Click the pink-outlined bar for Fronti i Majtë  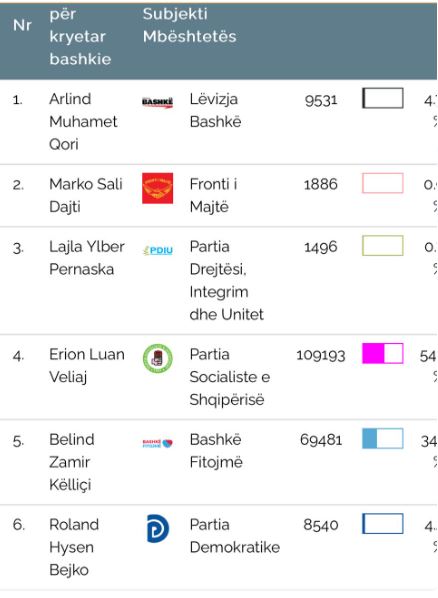click(x=383, y=183)
